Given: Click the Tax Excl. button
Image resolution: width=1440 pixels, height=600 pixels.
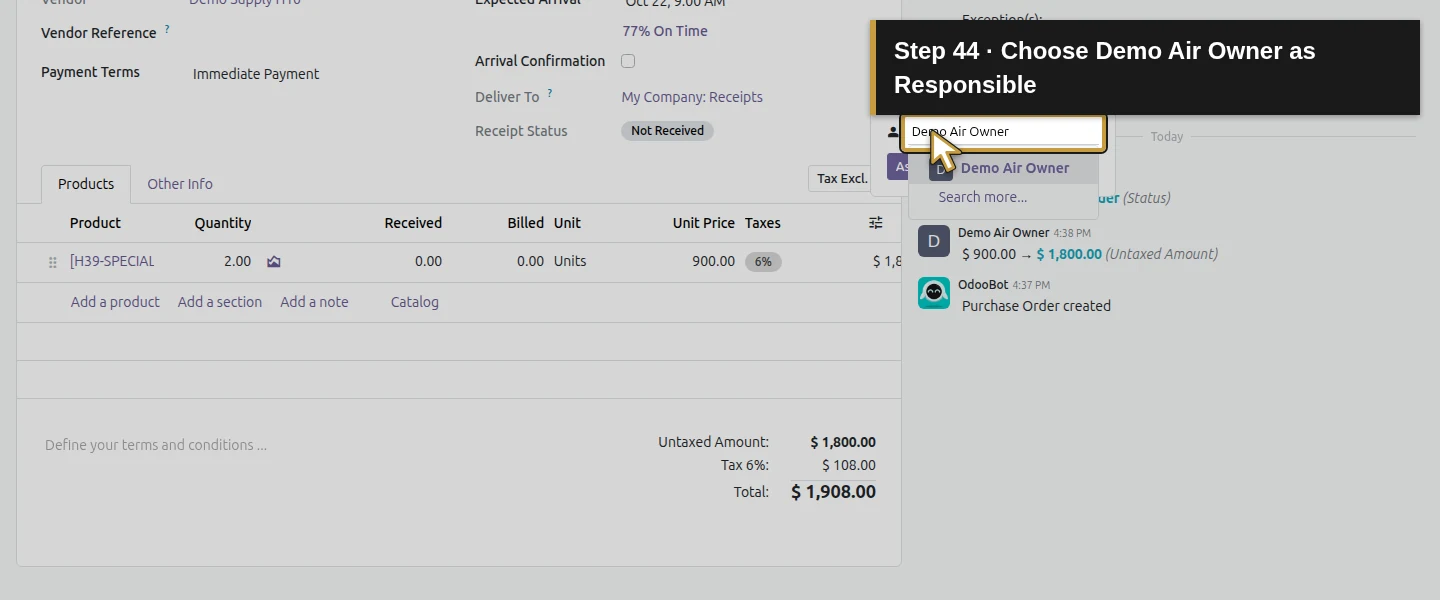Looking at the screenshot, I should pos(841,179).
